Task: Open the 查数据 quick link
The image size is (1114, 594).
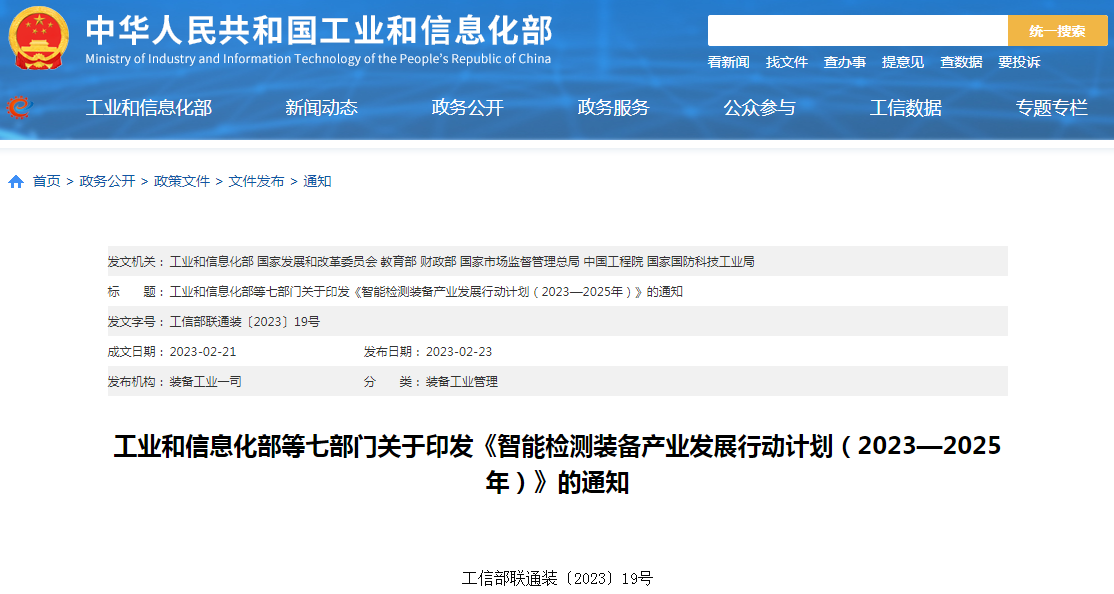Action: (x=961, y=63)
